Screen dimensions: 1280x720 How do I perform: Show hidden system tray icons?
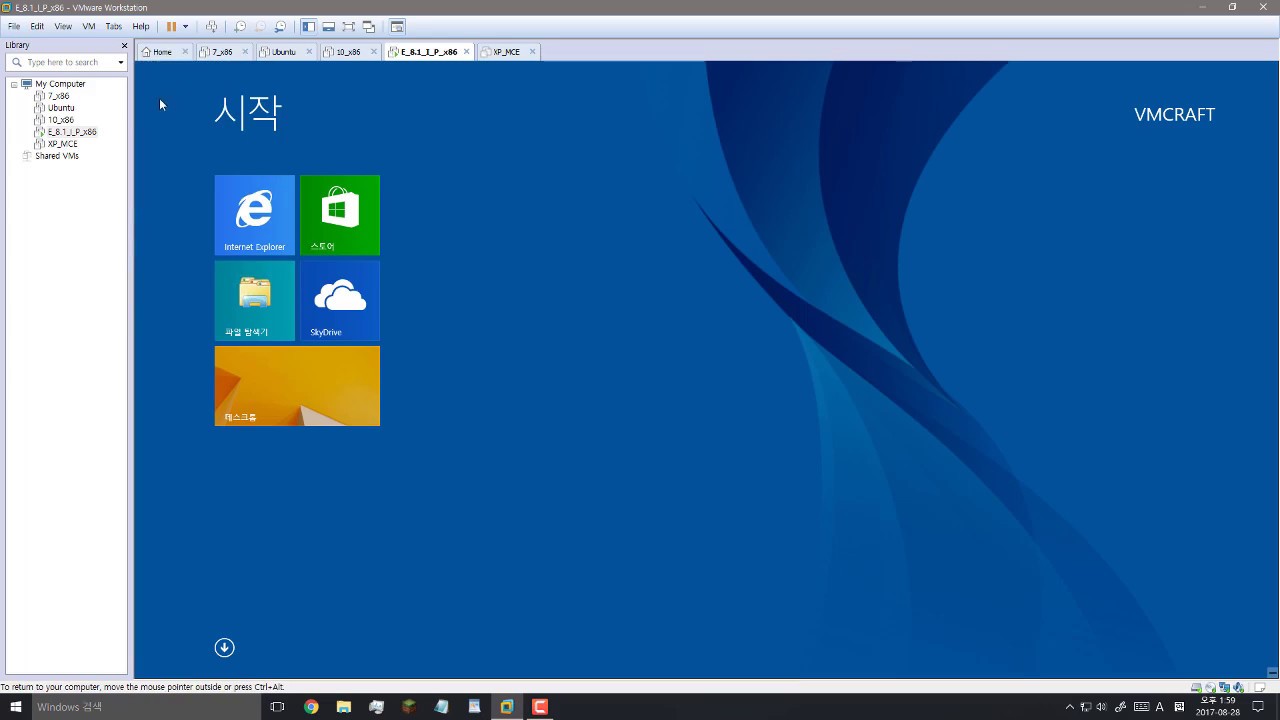[1069, 707]
